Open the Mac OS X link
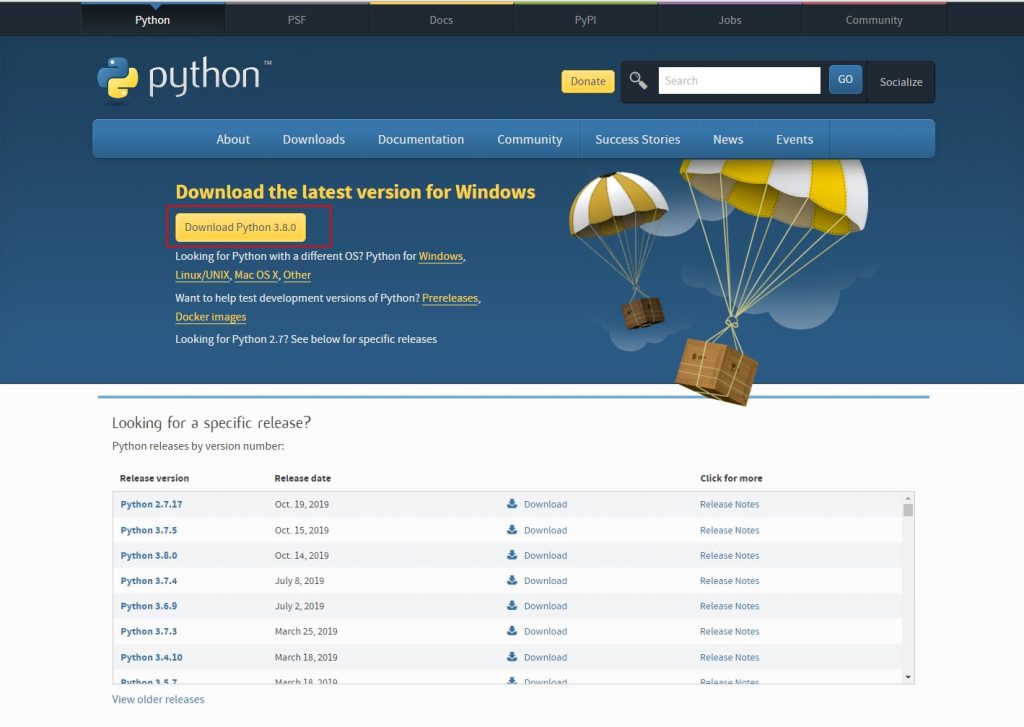 [256, 275]
